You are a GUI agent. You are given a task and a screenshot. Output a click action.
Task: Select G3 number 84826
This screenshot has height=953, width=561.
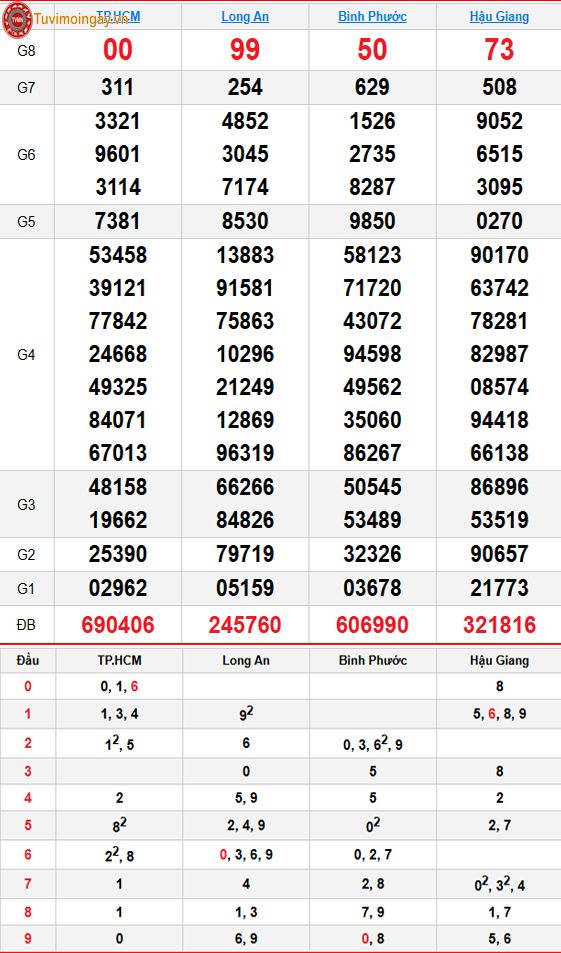[245, 520]
